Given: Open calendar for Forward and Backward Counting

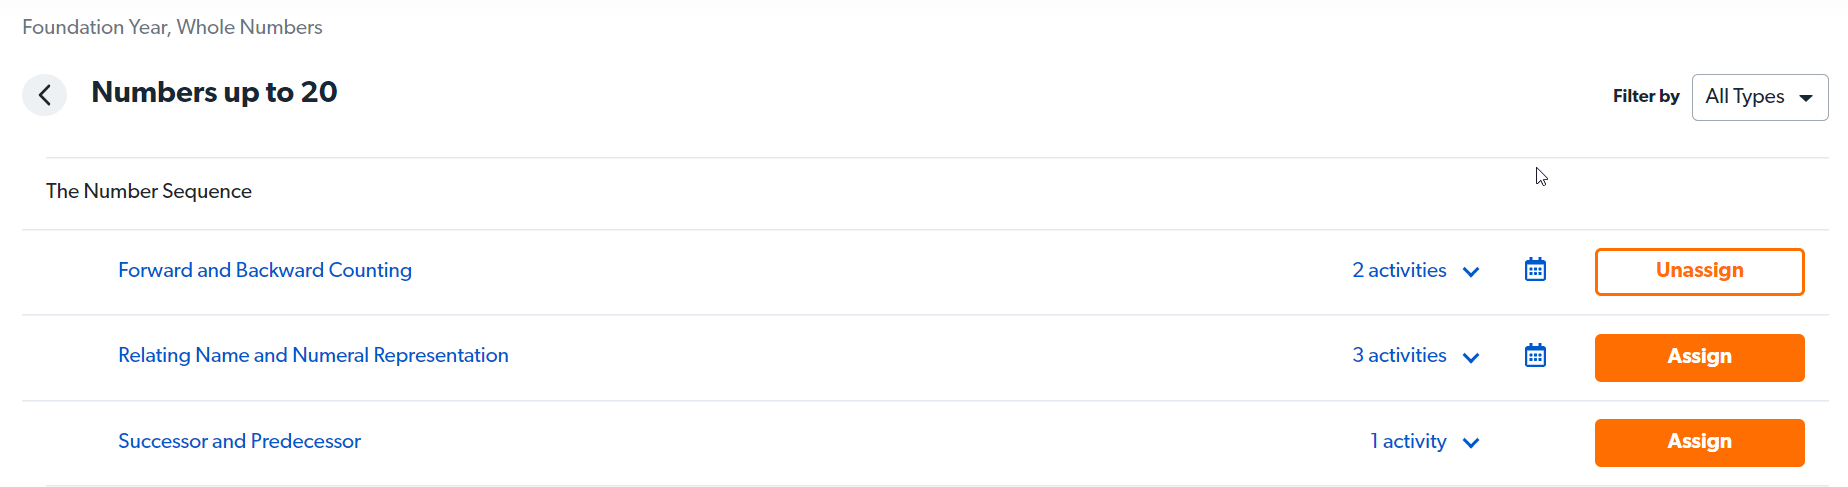Looking at the screenshot, I should (x=1535, y=270).
